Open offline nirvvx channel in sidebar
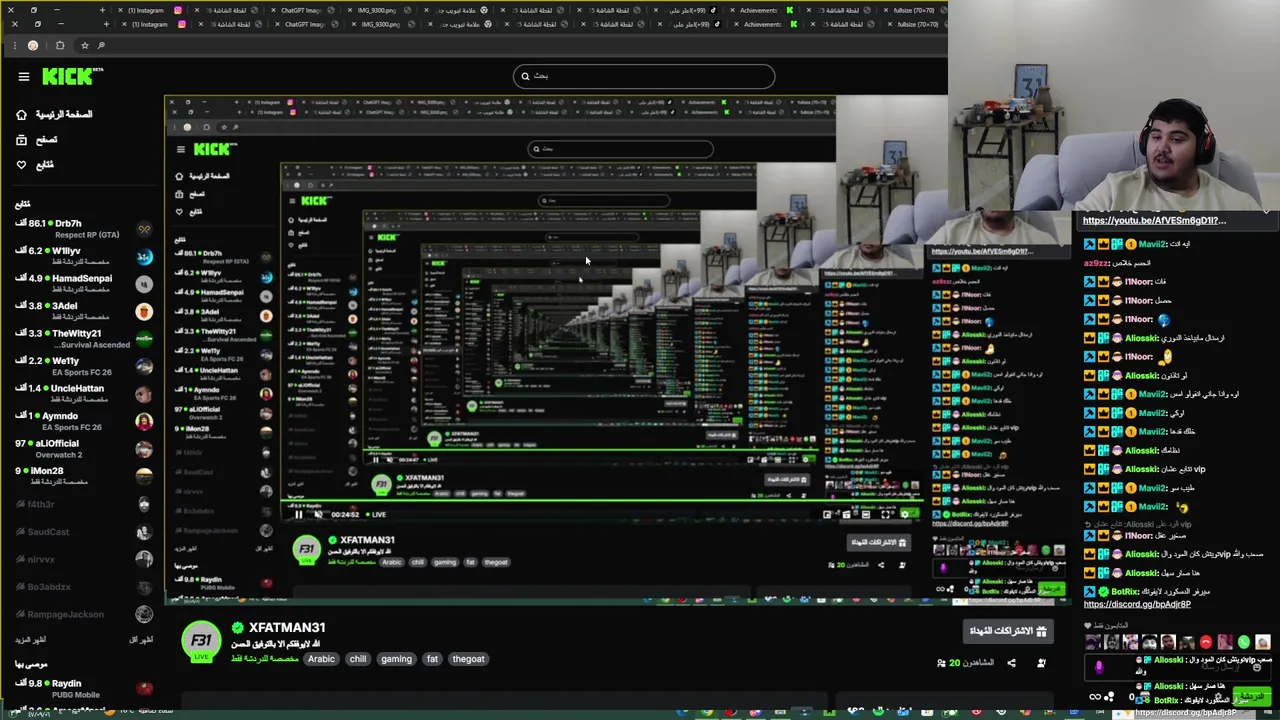This screenshot has height=720, width=1280. [84, 560]
